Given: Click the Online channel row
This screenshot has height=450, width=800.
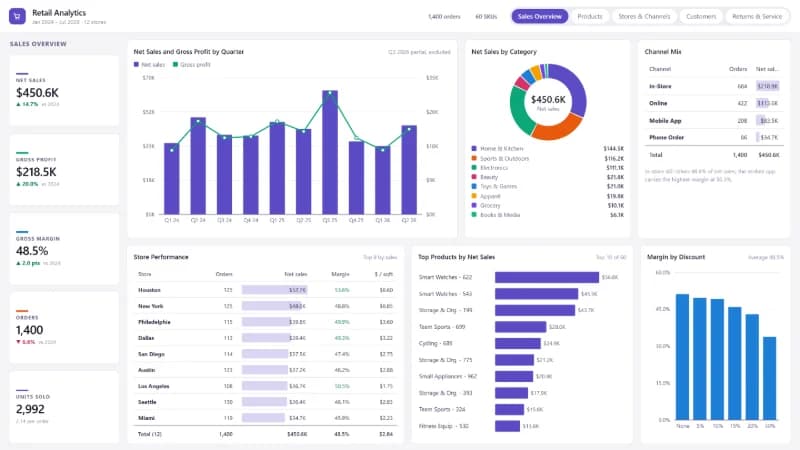Looking at the screenshot, I should pyautogui.click(x=714, y=103).
